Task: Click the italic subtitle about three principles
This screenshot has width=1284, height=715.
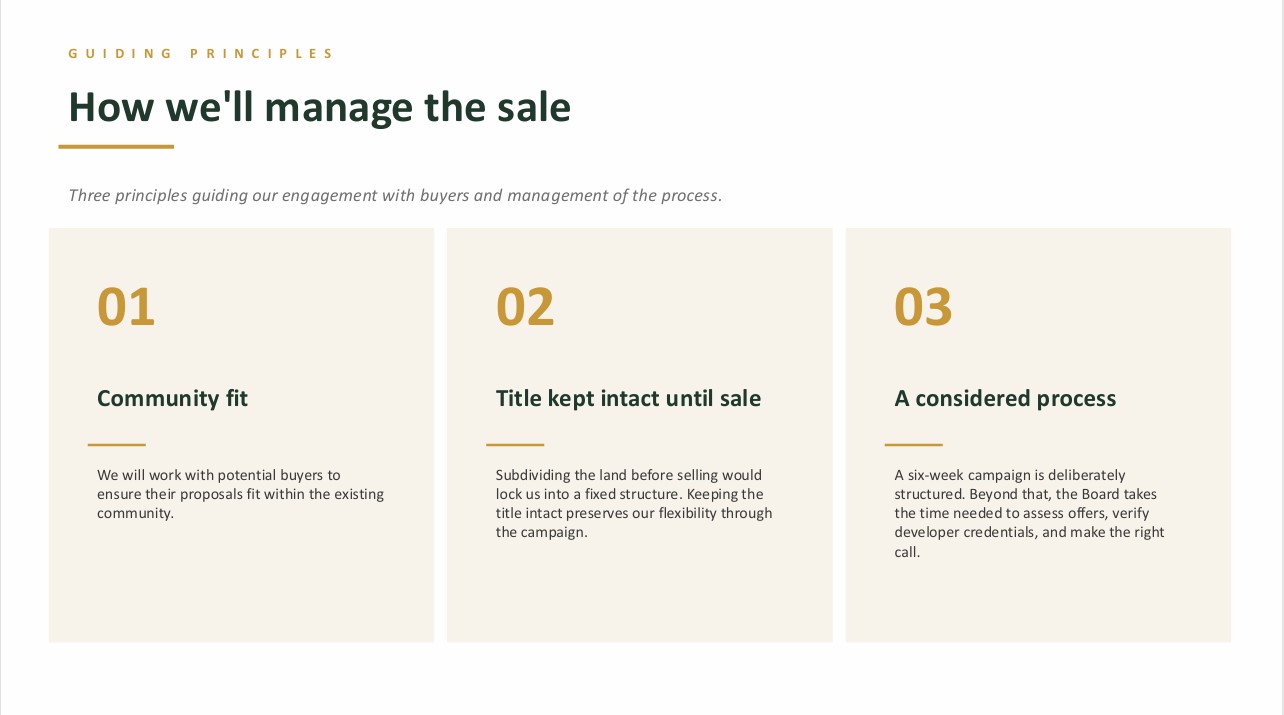Action: pyautogui.click(x=395, y=195)
